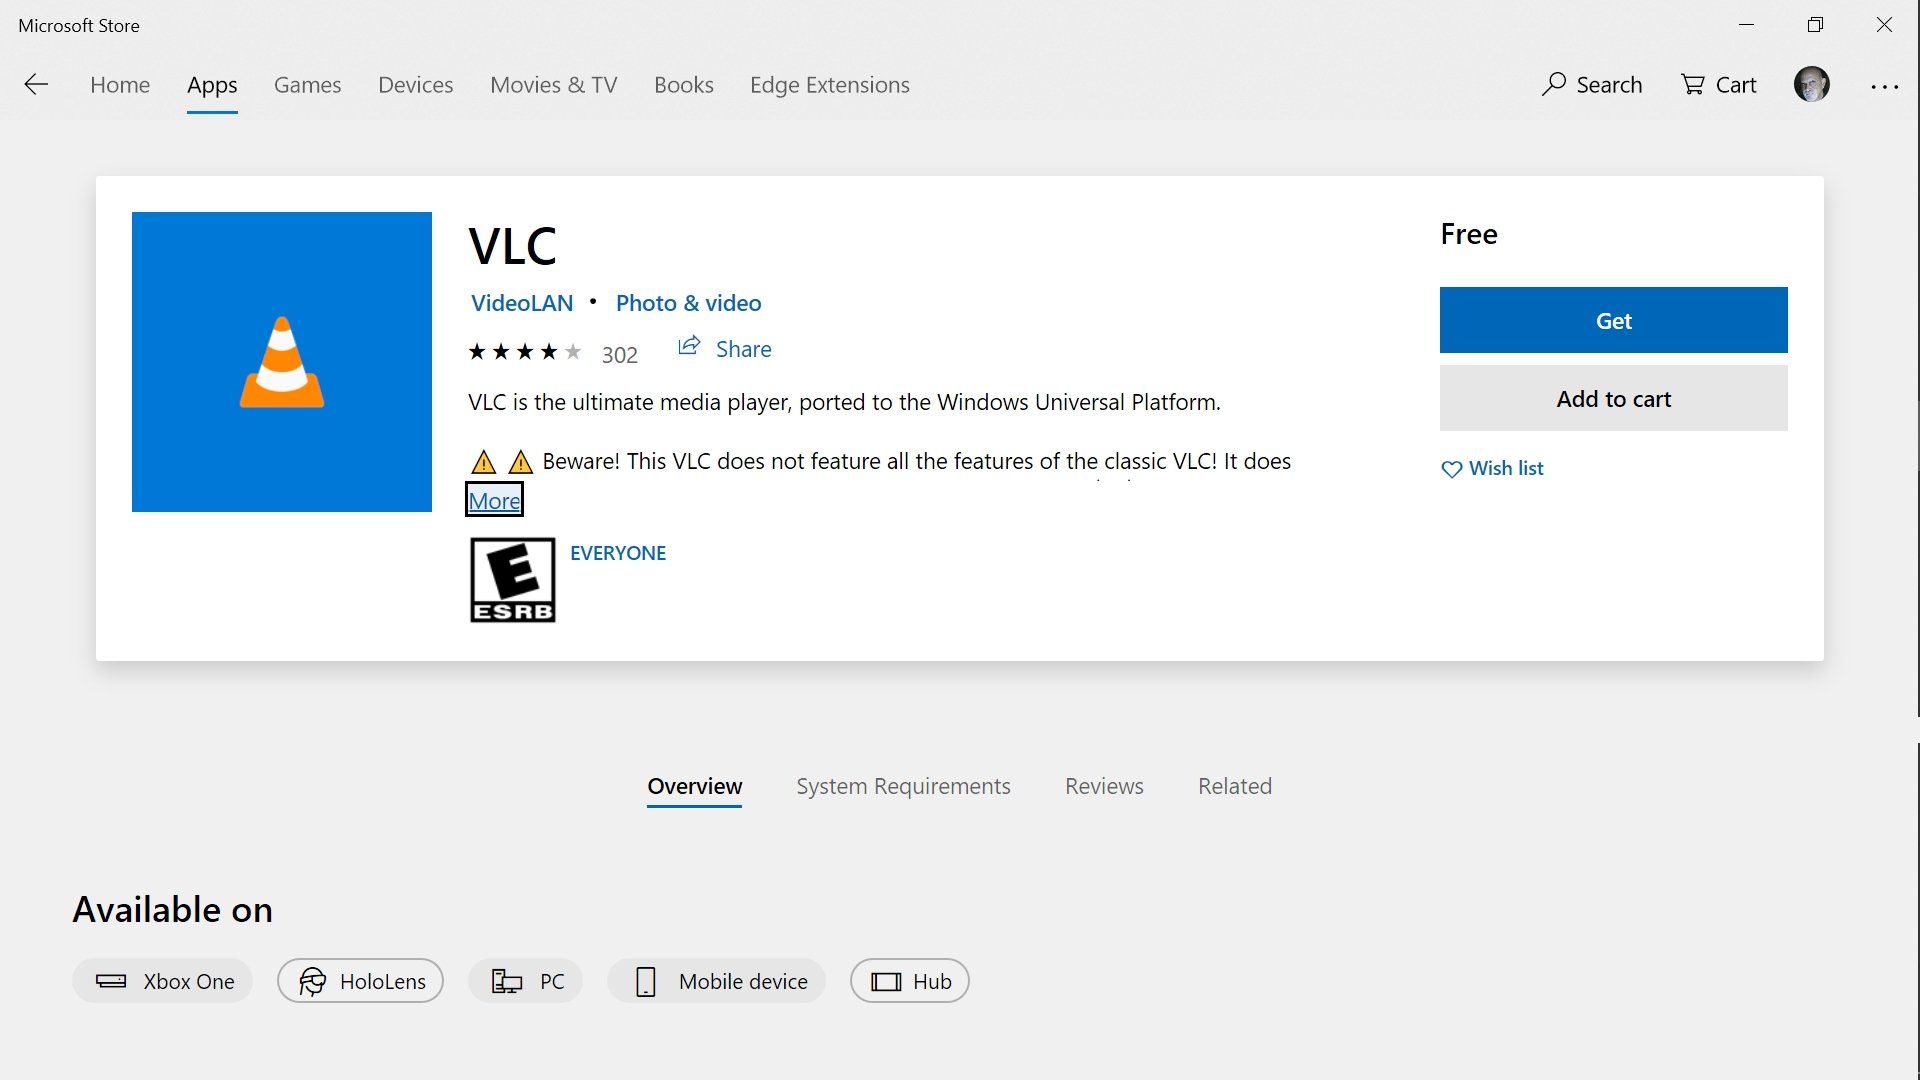Go to the Home tab
This screenshot has height=1080, width=1920.
120,85
